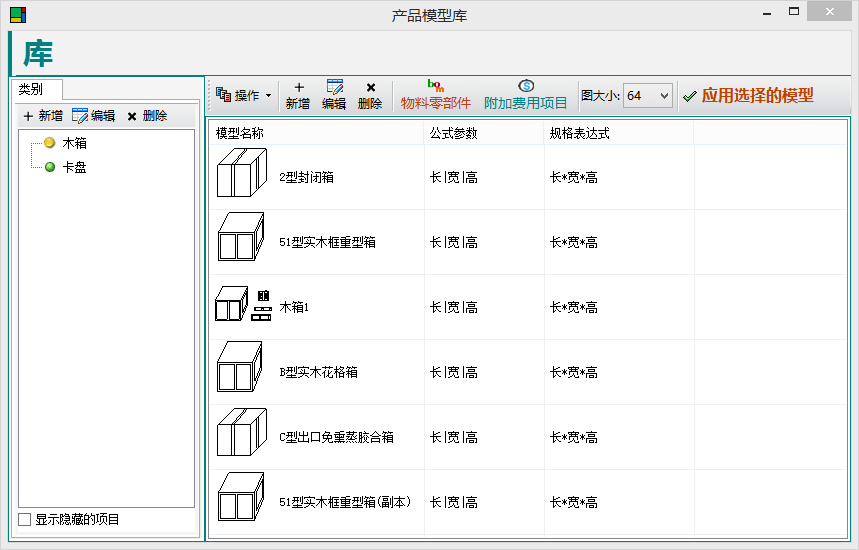The height and width of the screenshot is (550, 859).
Task: Click the 编辑 icon in main toolbar
Action: click(334, 88)
